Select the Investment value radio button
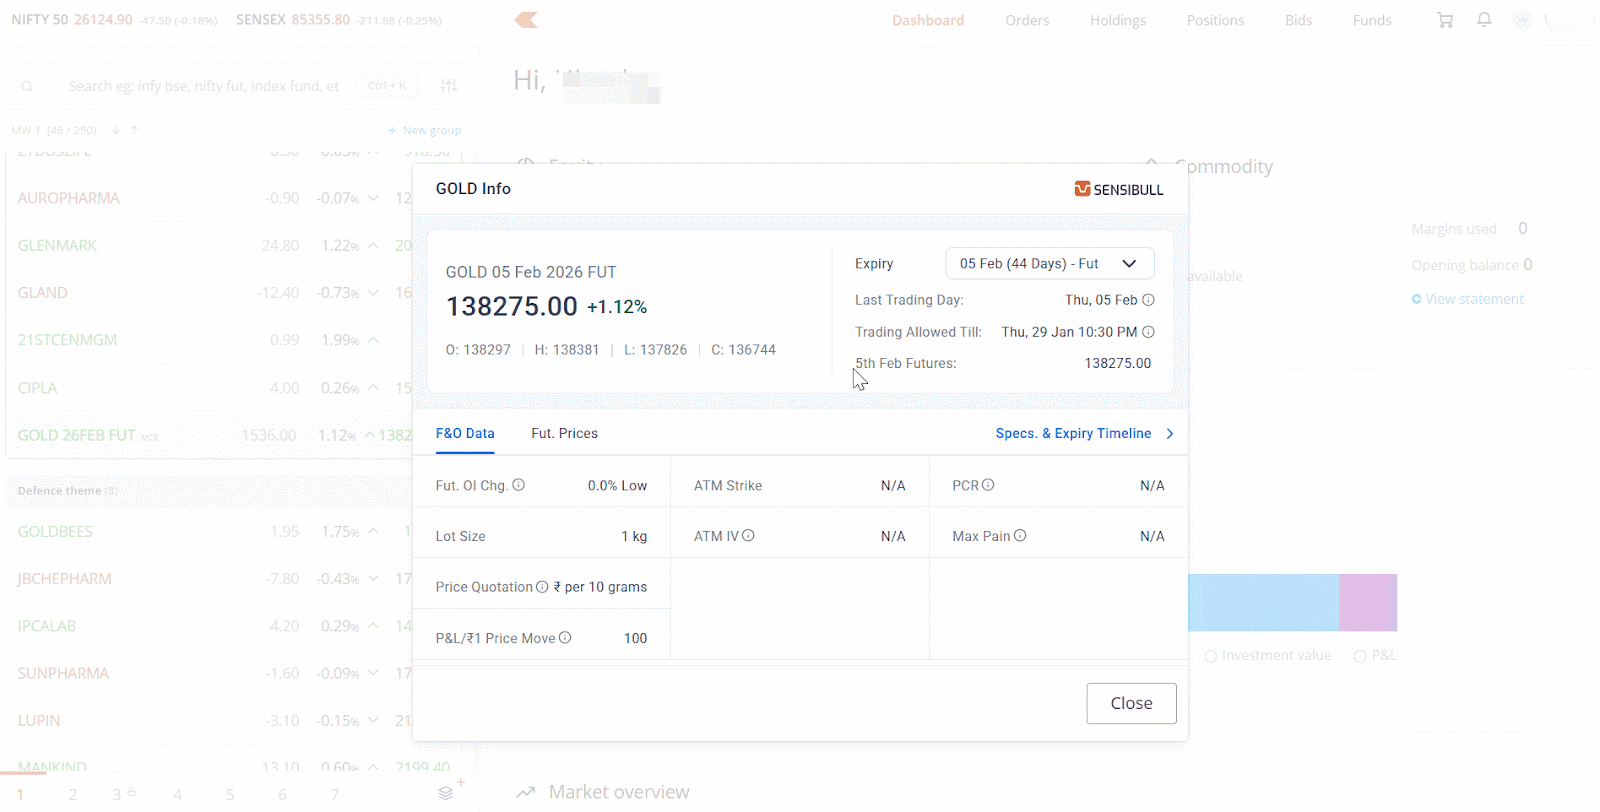 point(1211,656)
